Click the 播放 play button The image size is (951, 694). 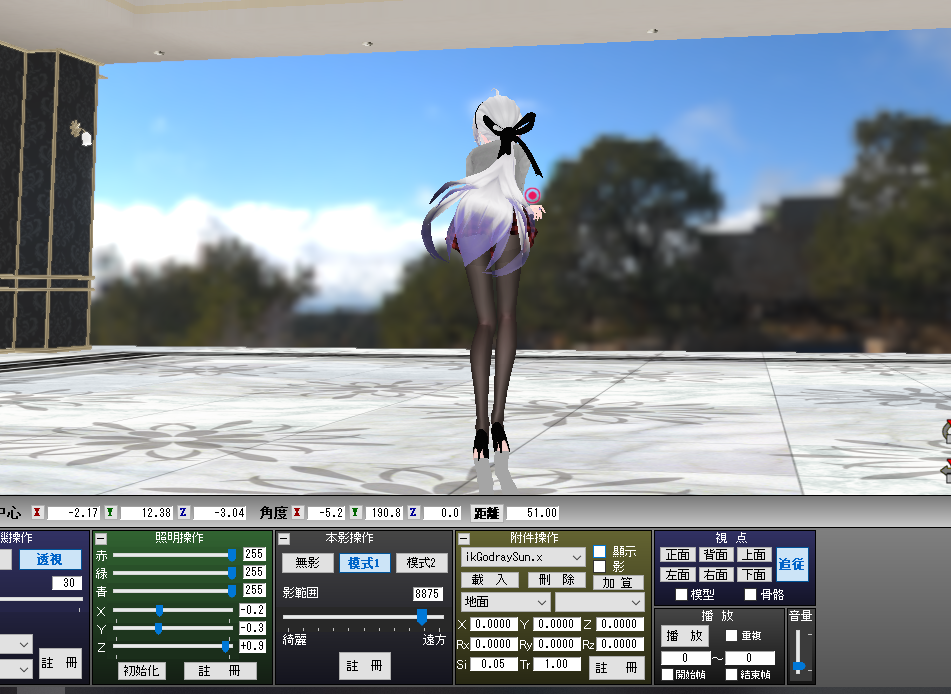684,636
